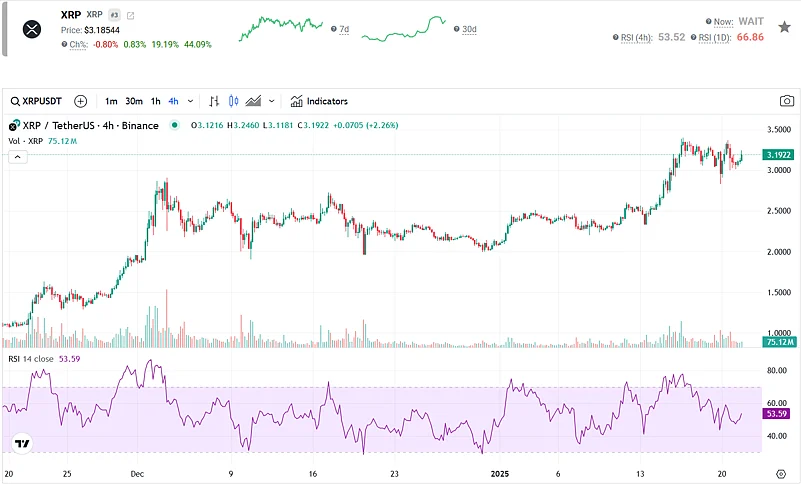This screenshot has height=484, width=801.
Task: Switch to 30m timeframe
Action: tap(134, 101)
